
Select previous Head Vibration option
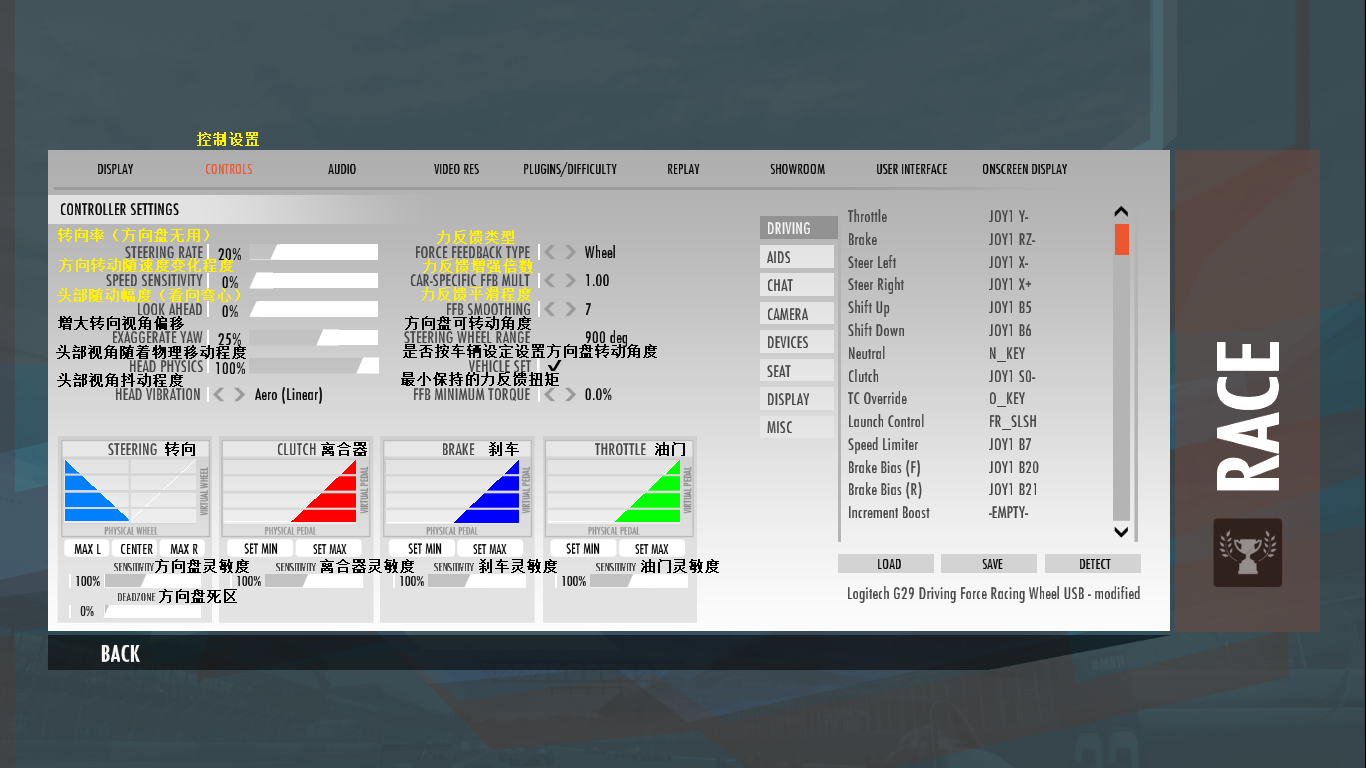(x=219, y=395)
